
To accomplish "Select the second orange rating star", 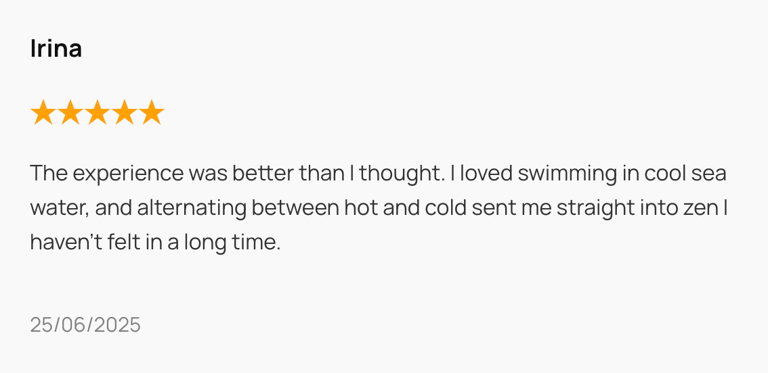I will (x=70, y=113).
